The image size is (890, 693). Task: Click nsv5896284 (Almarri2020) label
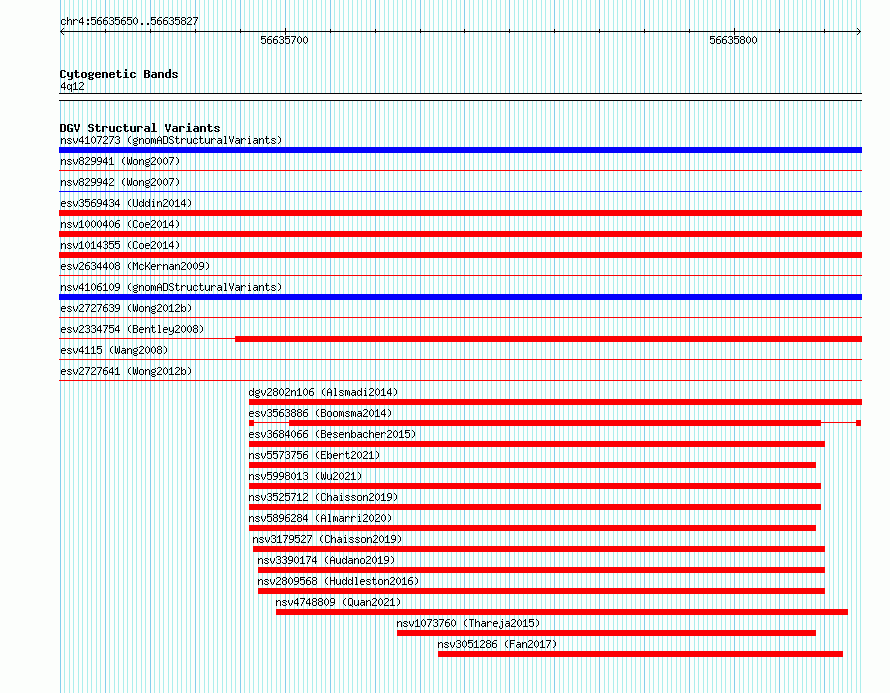(320, 518)
